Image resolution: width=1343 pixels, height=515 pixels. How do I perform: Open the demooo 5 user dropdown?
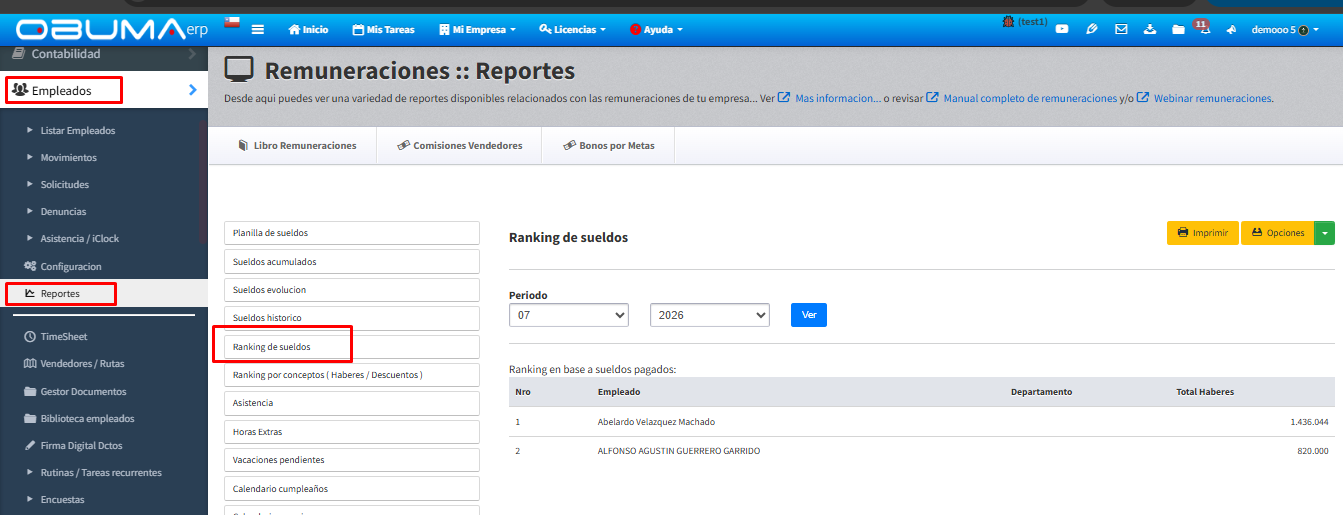1284,30
